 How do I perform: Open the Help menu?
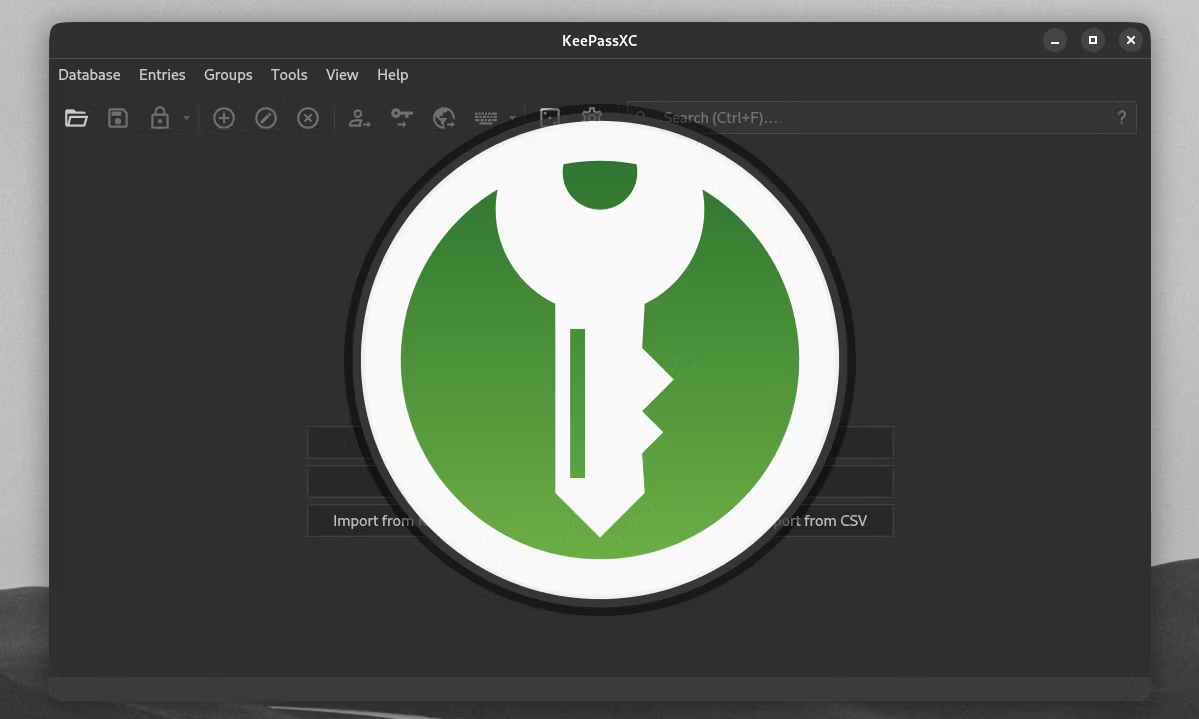click(392, 75)
